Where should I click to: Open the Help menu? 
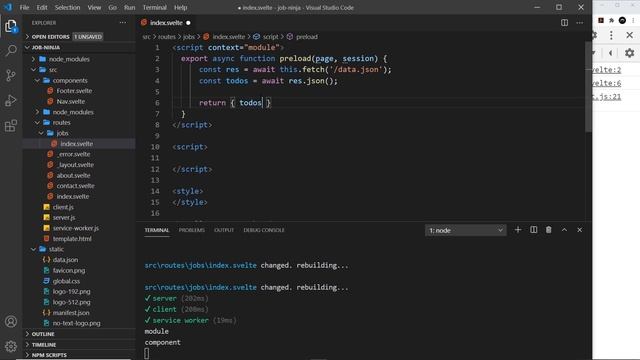click(180, 7)
